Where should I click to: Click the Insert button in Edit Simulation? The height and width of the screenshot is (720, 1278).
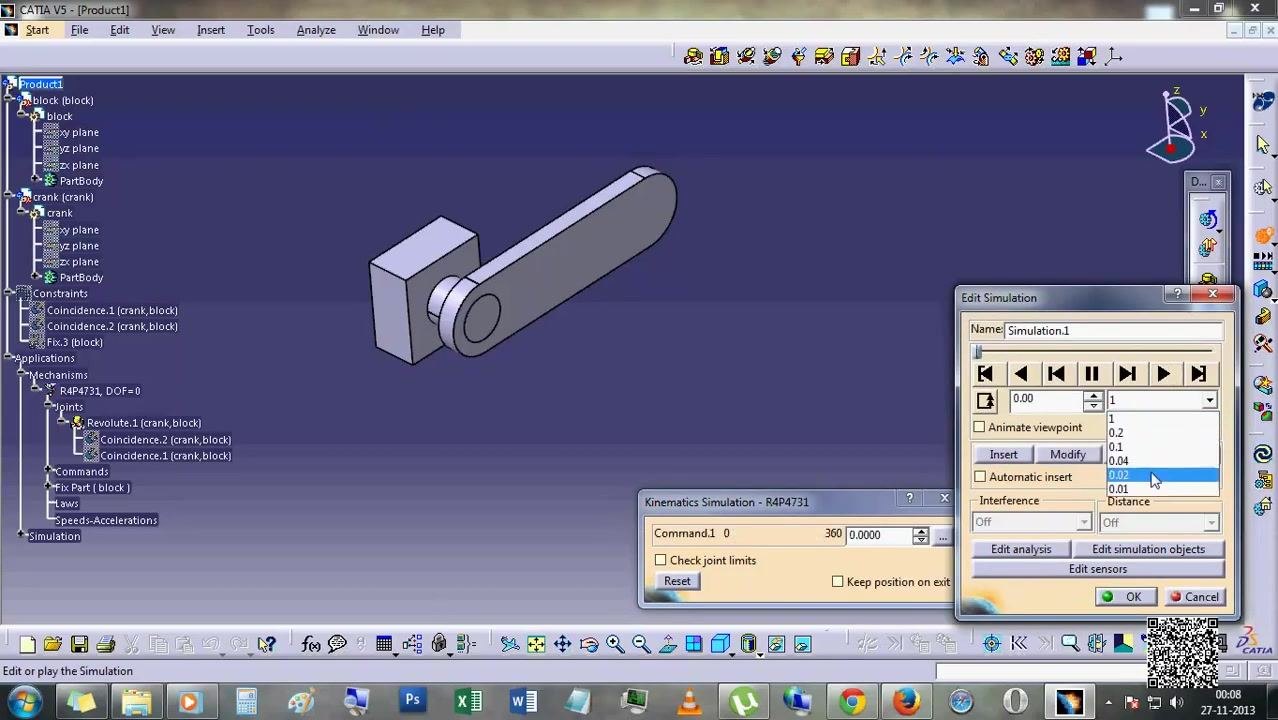[1003, 455]
